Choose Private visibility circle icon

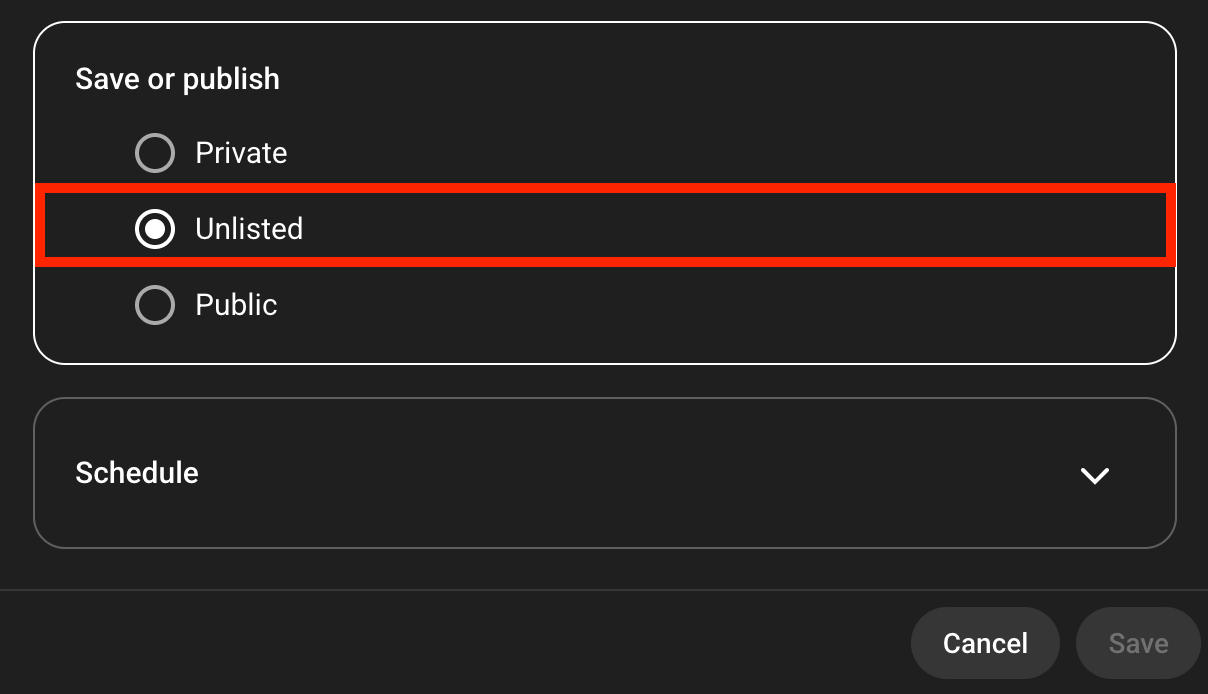(155, 153)
